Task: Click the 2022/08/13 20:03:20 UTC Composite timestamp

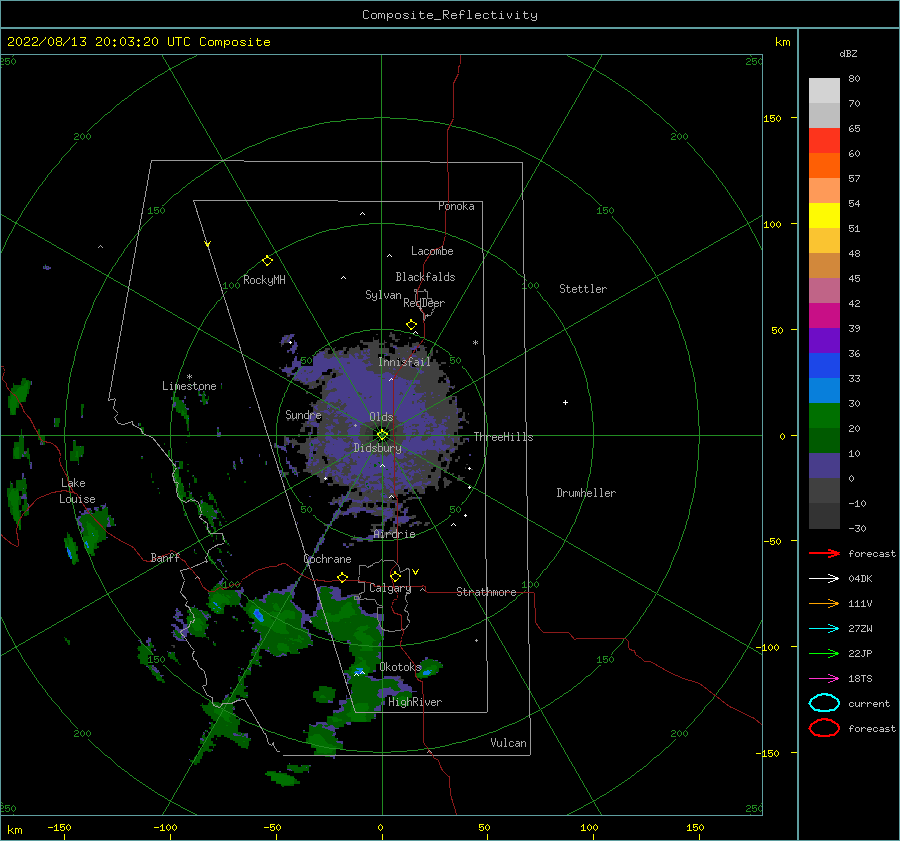Action: [139, 42]
